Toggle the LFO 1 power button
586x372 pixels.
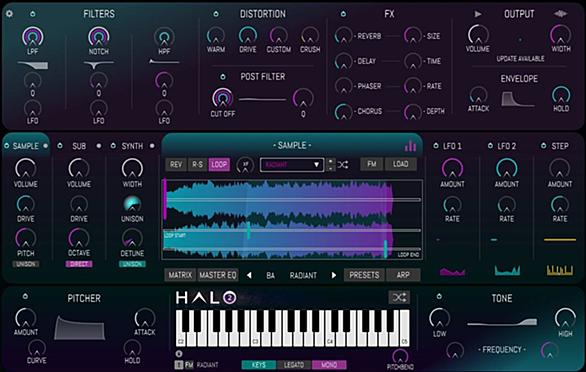pos(436,146)
